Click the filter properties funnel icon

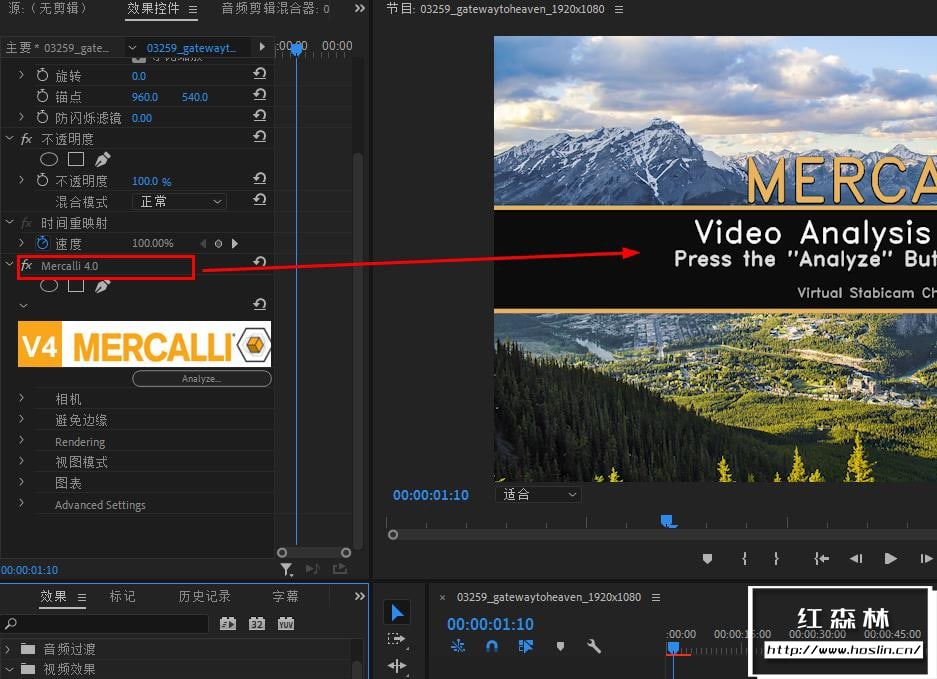(287, 569)
